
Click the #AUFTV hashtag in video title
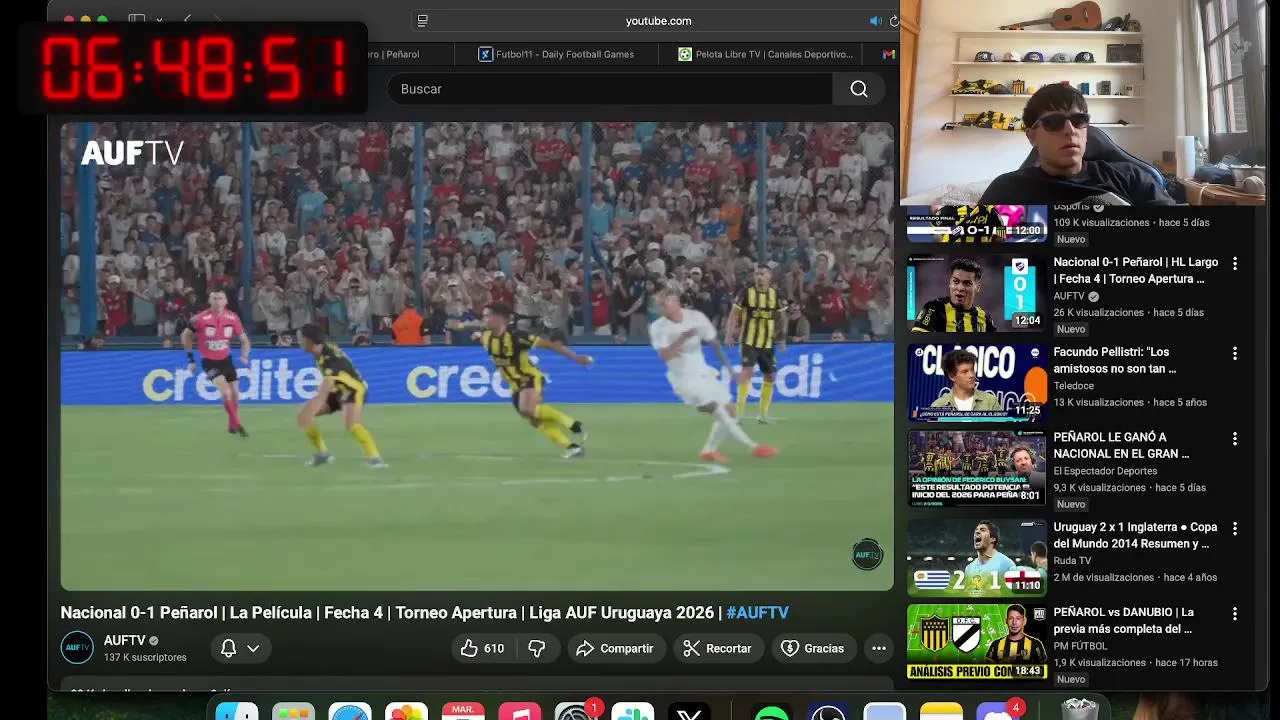coord(757,613)
